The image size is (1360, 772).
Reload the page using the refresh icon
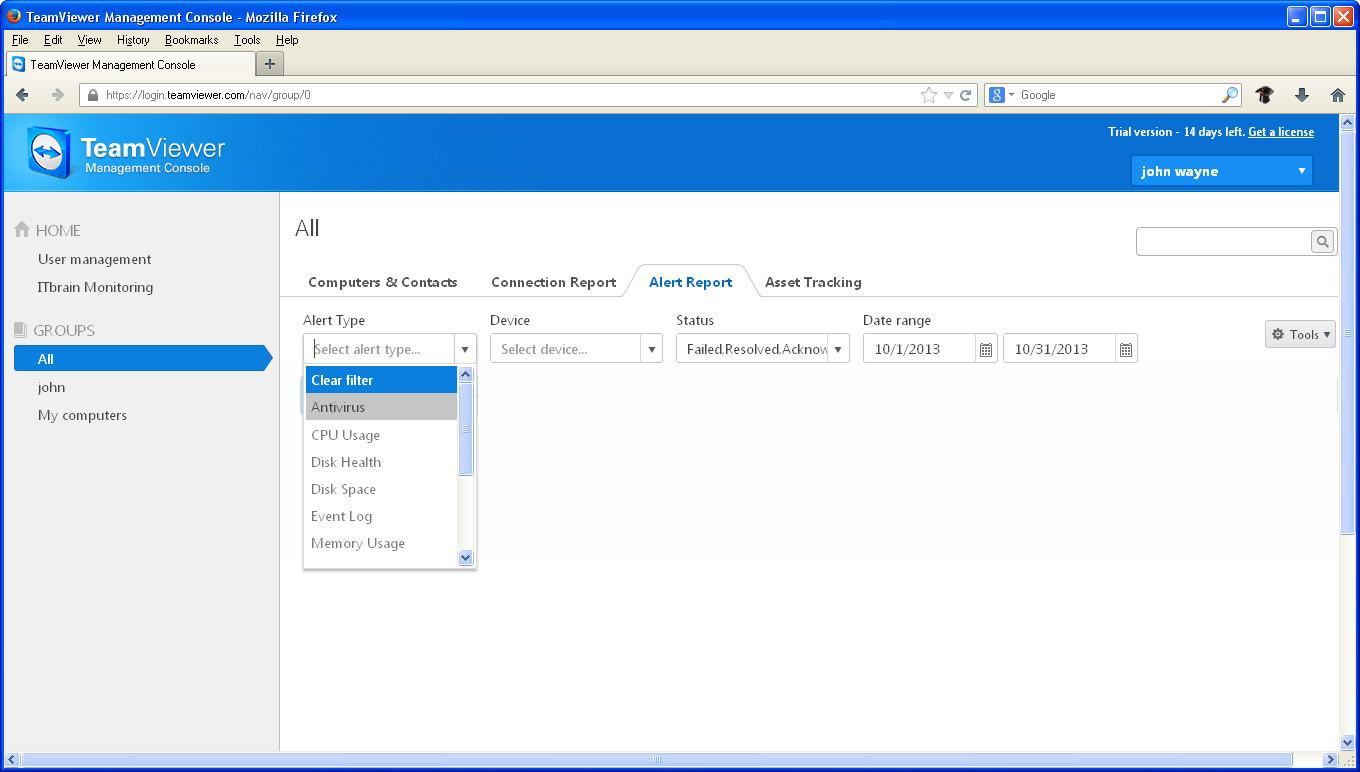tap(964, 95)
